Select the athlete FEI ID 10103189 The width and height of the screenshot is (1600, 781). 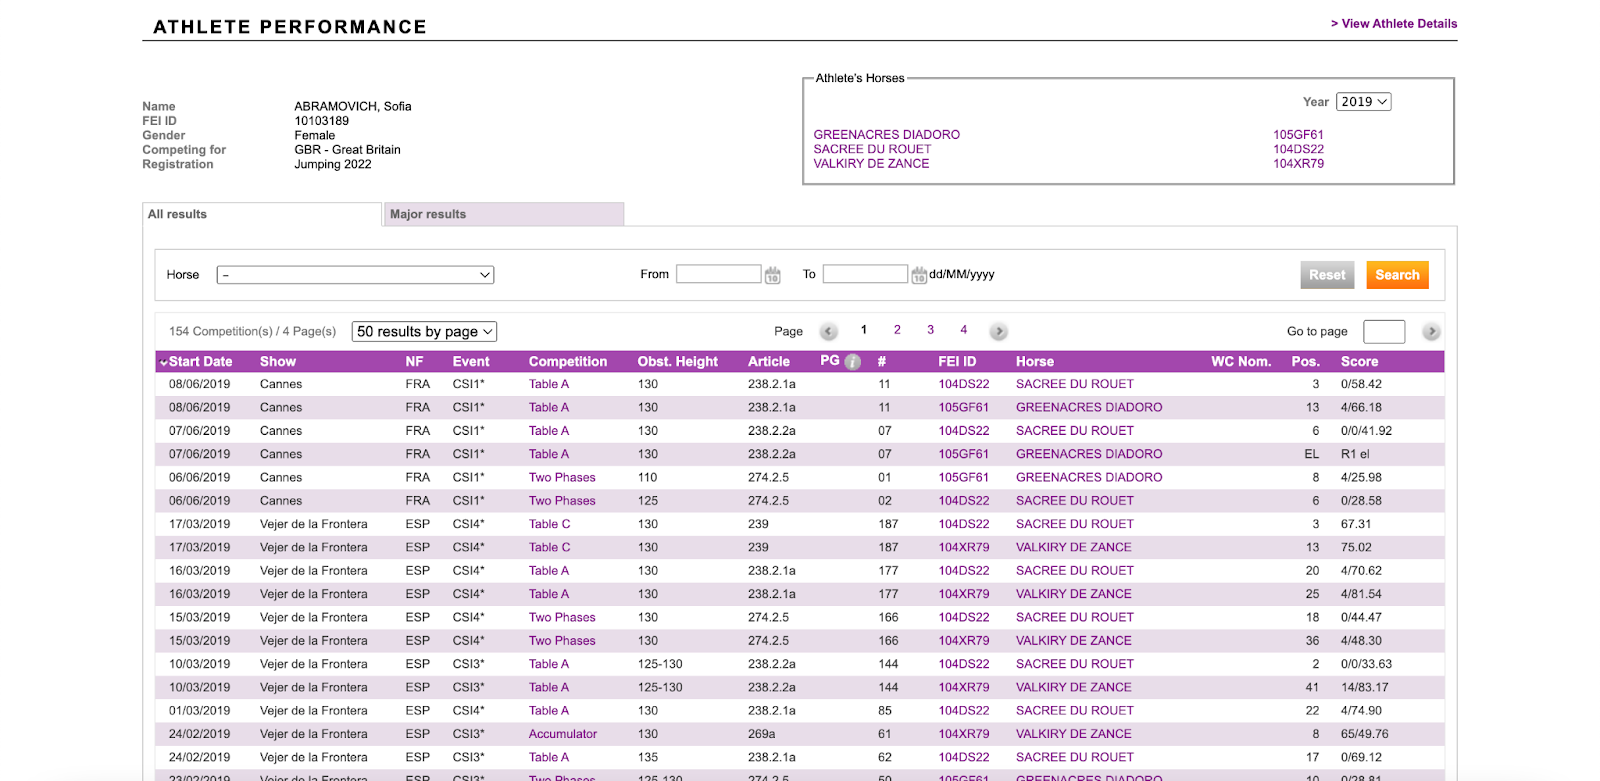coord(322,121)
